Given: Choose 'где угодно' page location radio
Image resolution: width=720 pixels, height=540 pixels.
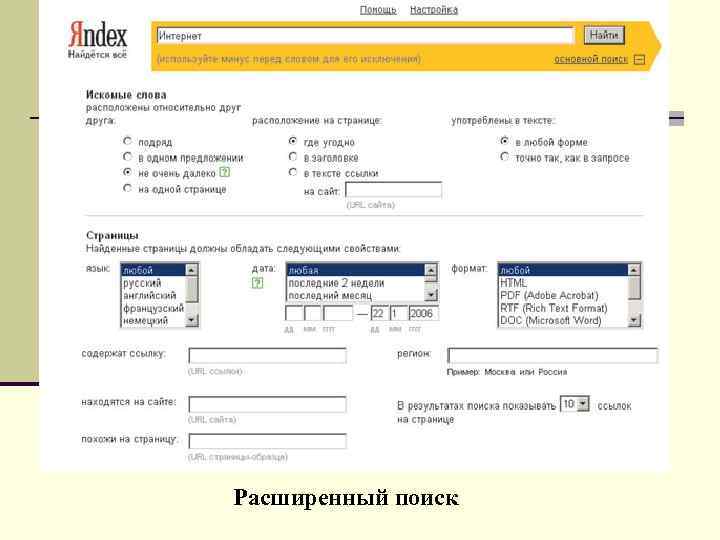Looking at the screenshot, I should tap(292, 141).
